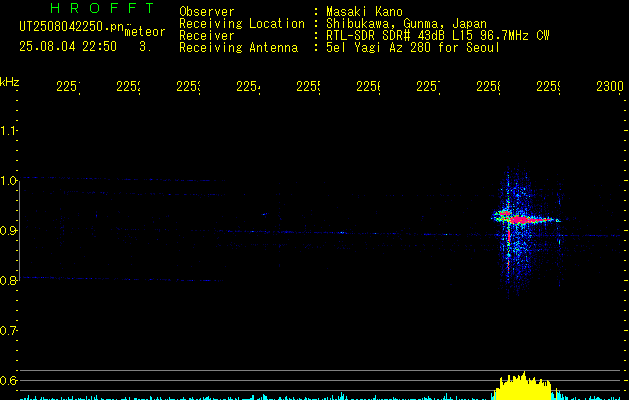
Task: Click the 2300 time axis label
Action: point(610,86)
